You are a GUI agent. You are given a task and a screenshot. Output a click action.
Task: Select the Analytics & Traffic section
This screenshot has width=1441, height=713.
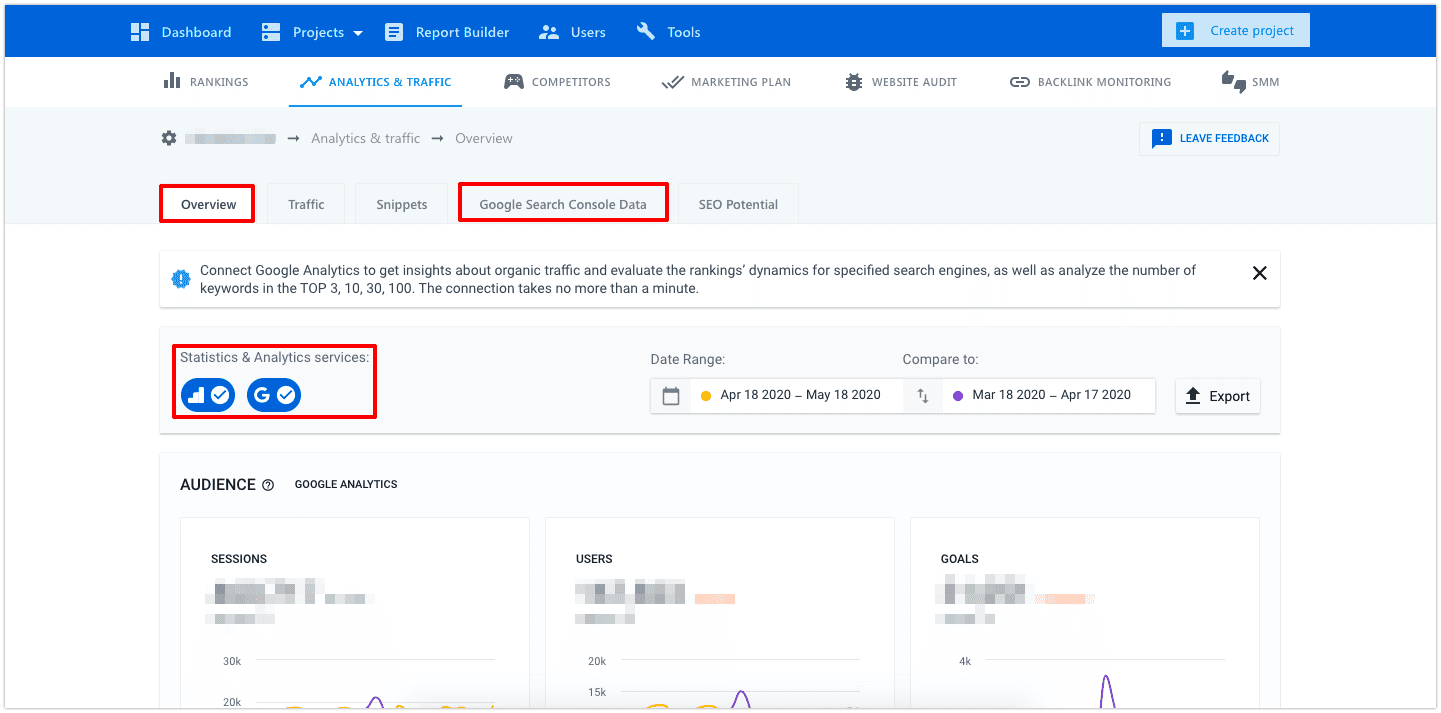(376, 82)
